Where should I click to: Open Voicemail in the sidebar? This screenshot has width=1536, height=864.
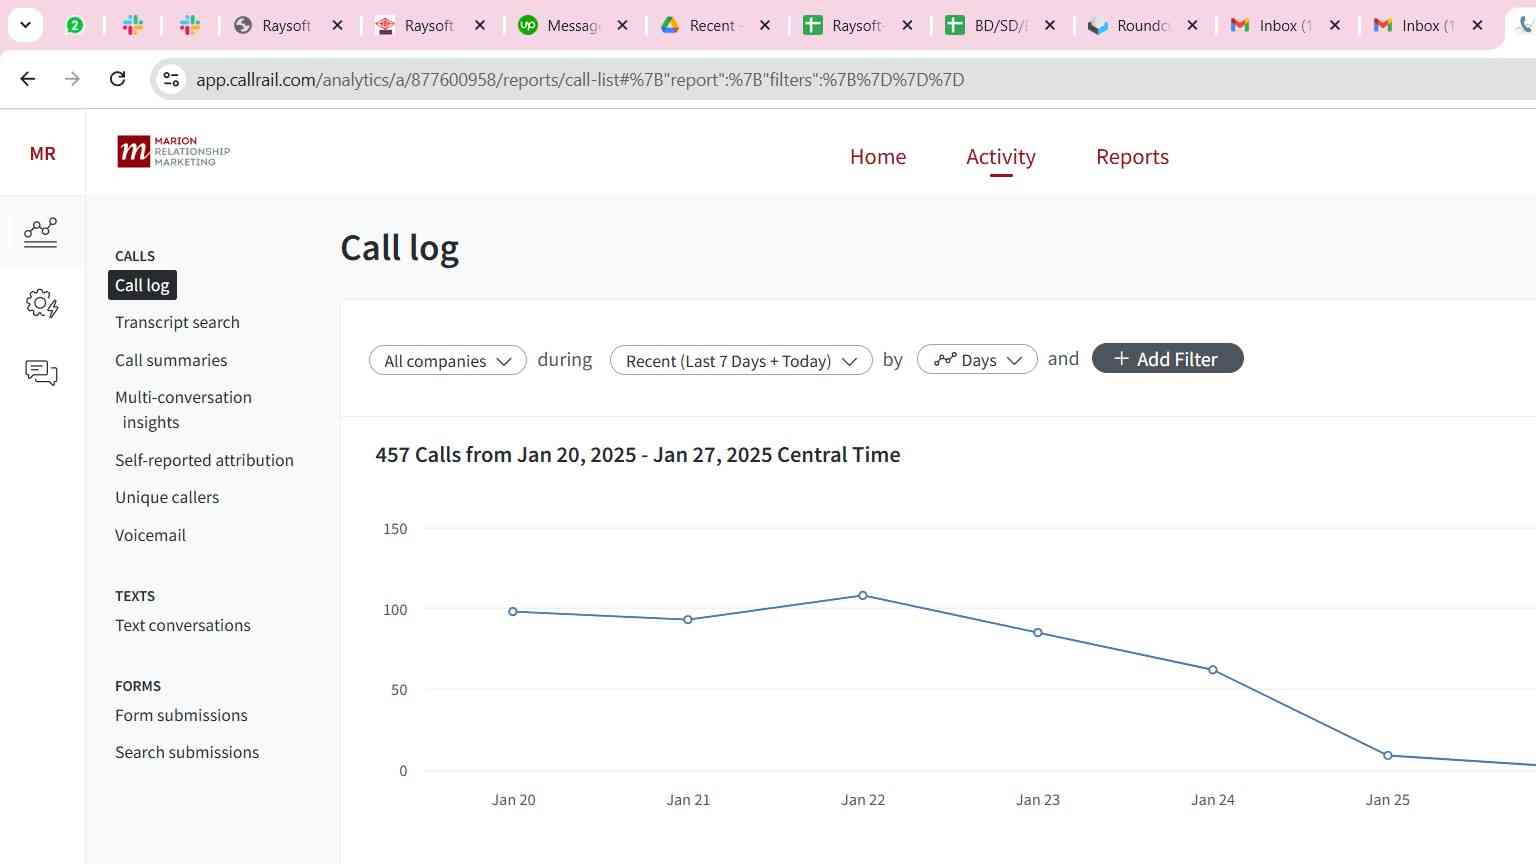tap(150, 535)
